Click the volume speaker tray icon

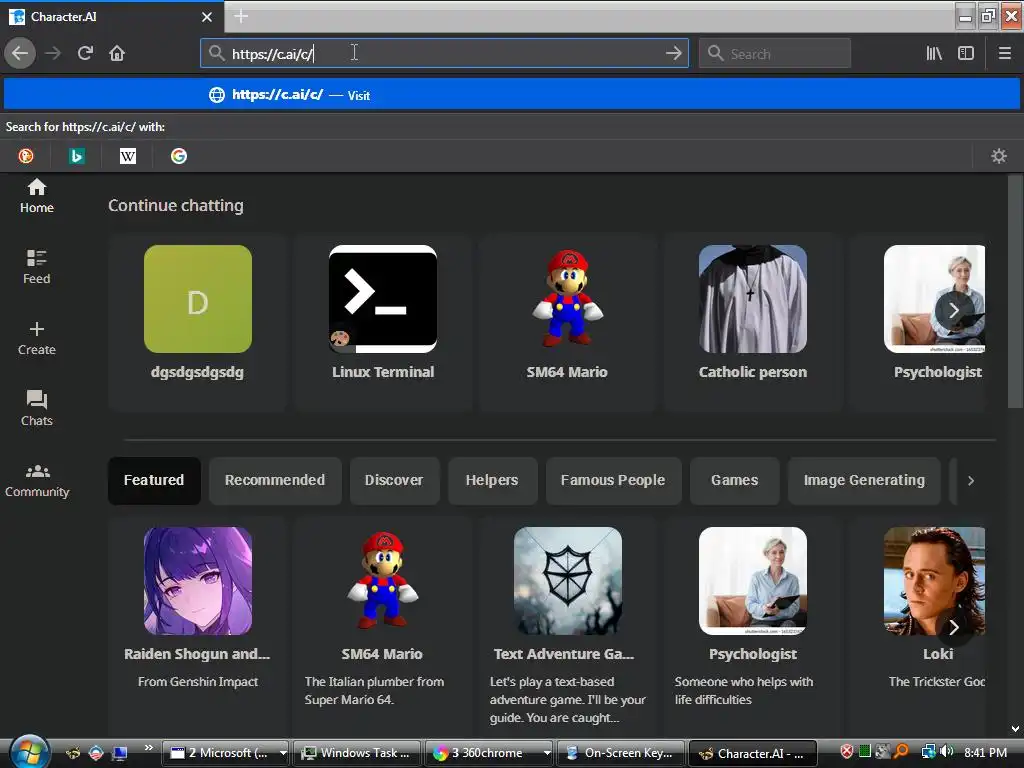coord(946,752)
